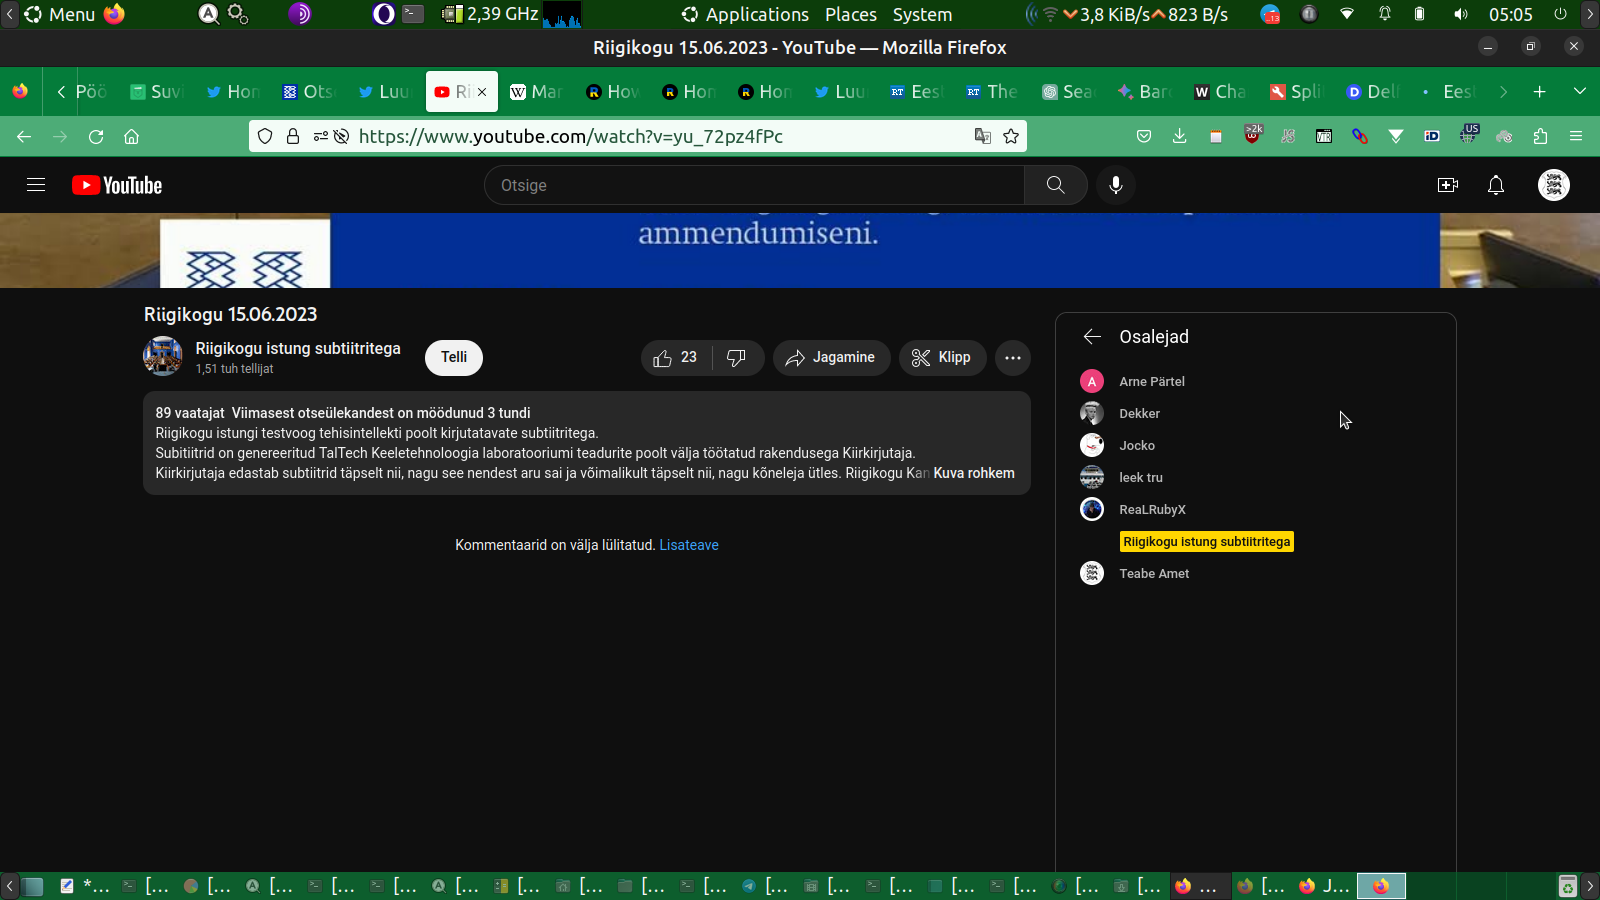
Task: Start voice search with microphone icon
Action: pos(1116,185)
